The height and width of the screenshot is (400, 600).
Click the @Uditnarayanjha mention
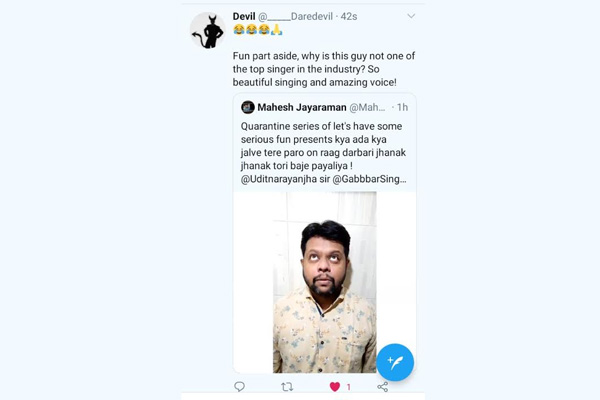(x=282, y=178)
